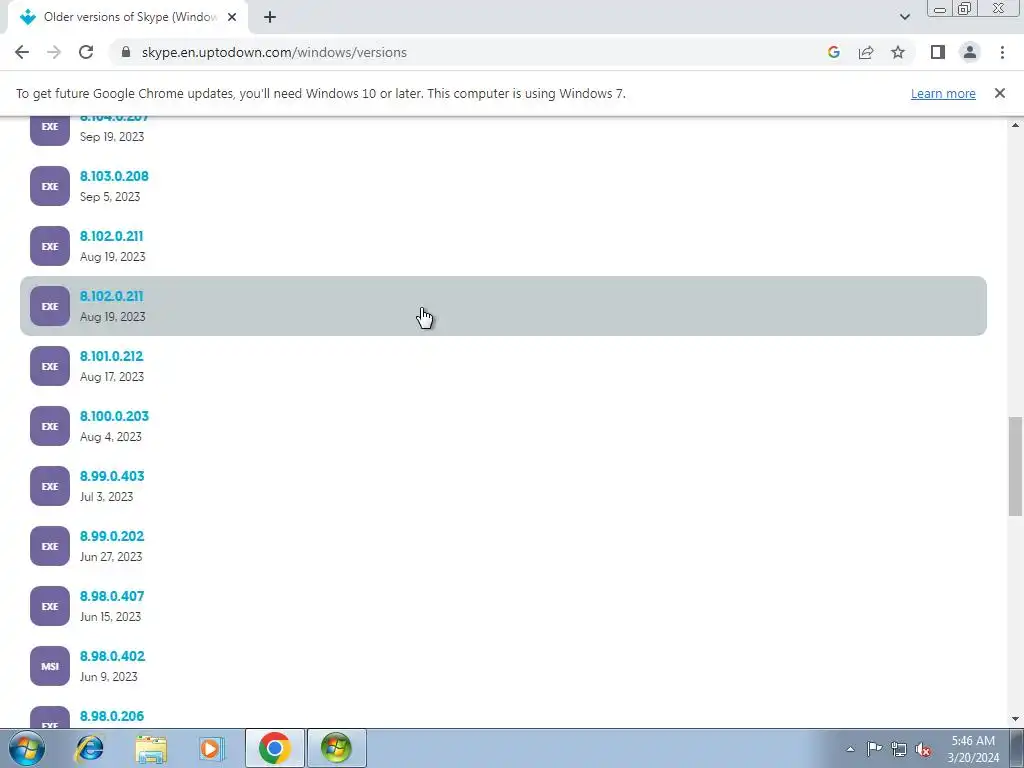This screenshot has height=768, width=1024.
Task: Click the page vertical scrollbar thumb
Action: 1015,466
